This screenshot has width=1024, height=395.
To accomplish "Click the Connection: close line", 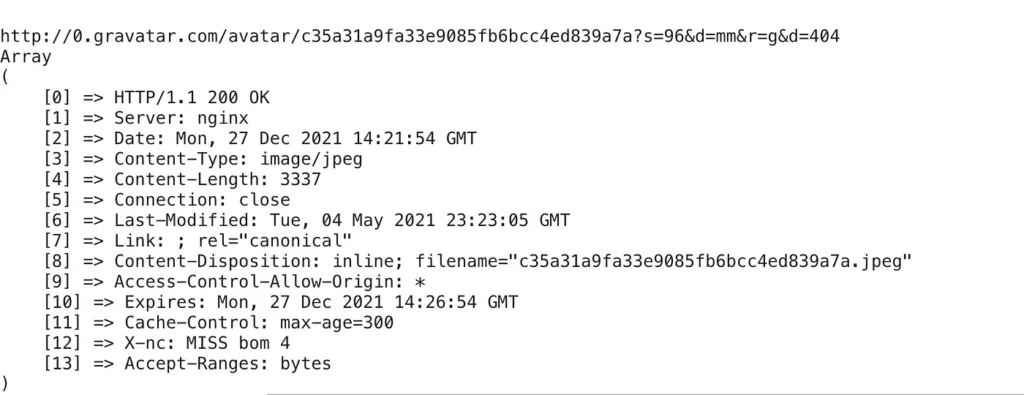I will pyautogui.click(x=167, y=200).
